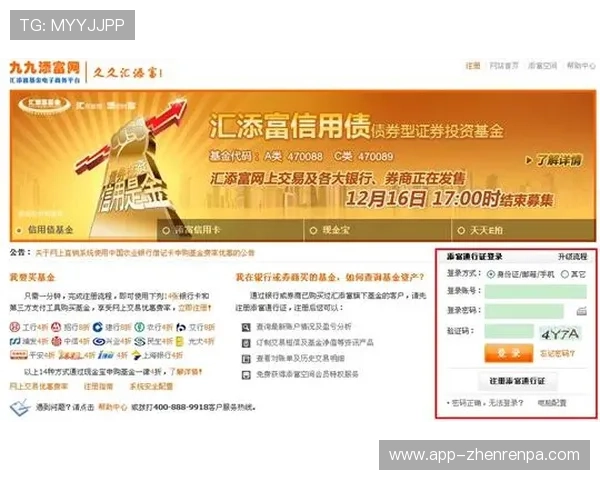Viewport: 600px width, 480px height.
Task: Click the 帮助中心 link near hotline number
Action: pos(112,407)
